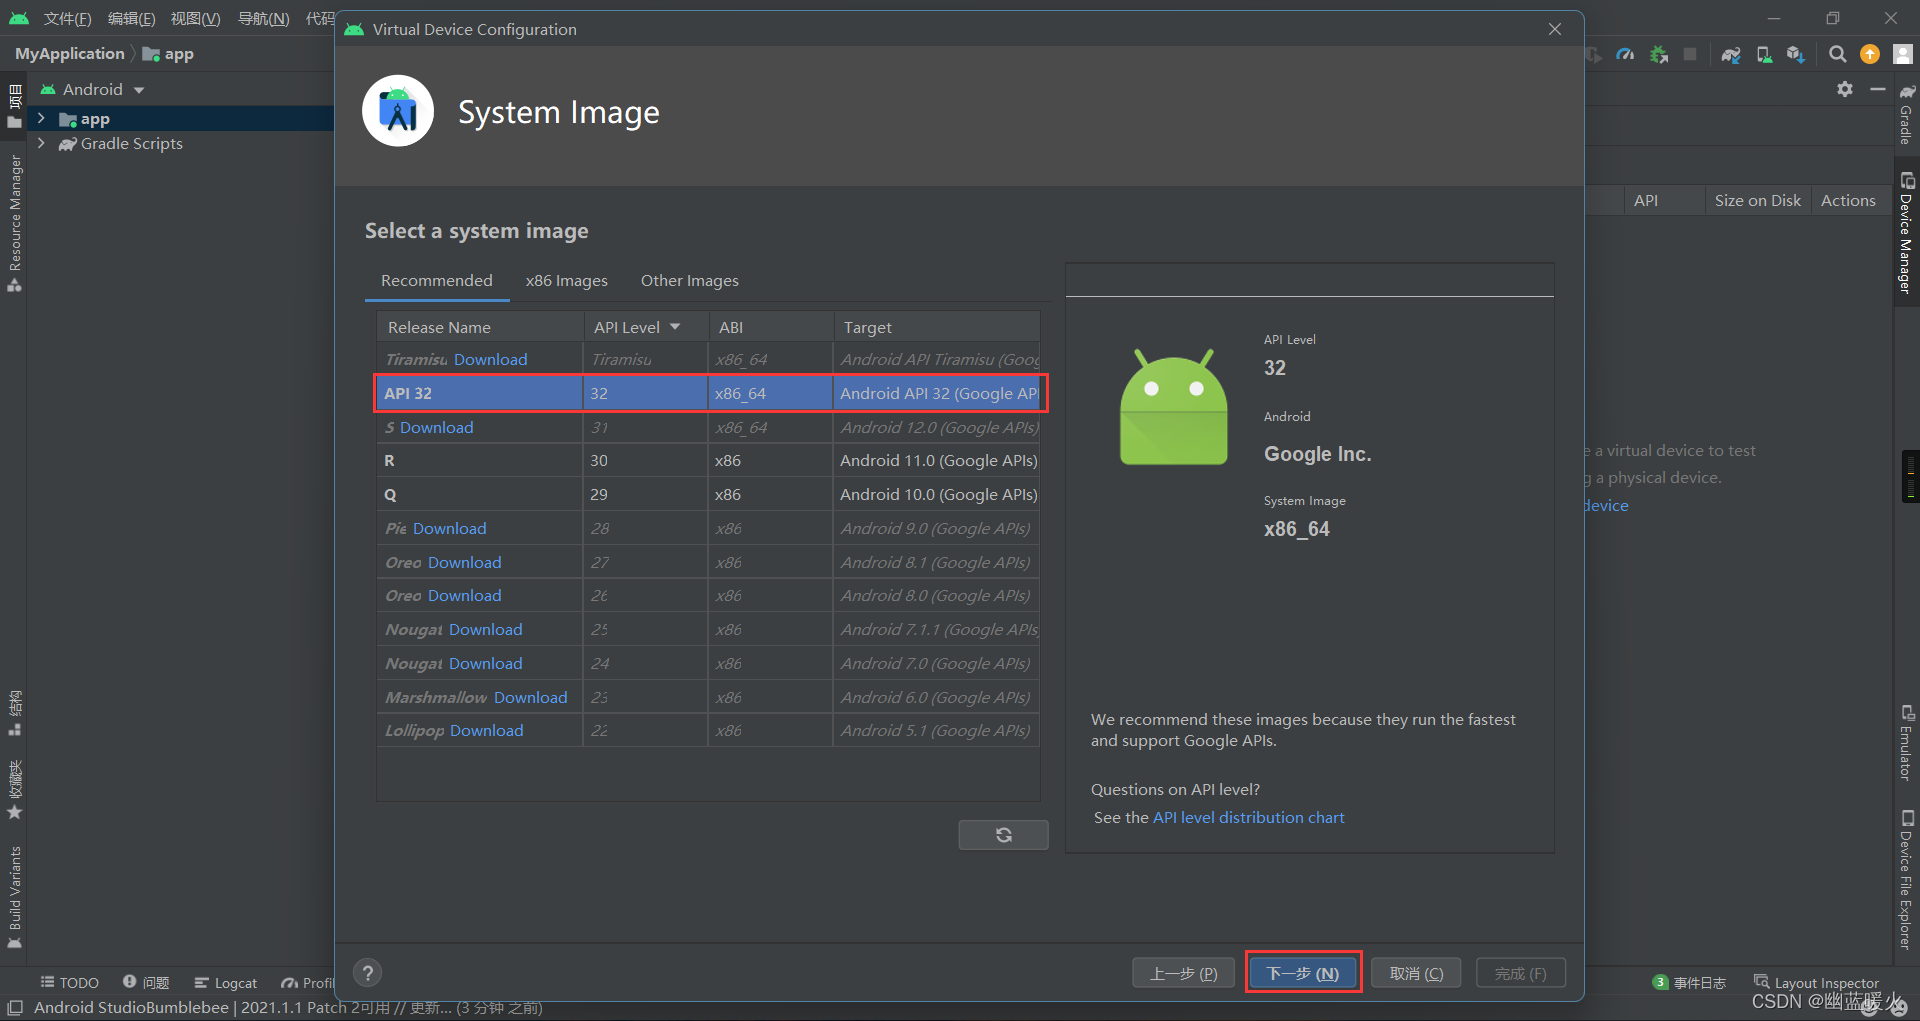This screenshot has width=1920, height=1021.
Task: Open the Logcat tool window
Action: [x=226, y=983]
